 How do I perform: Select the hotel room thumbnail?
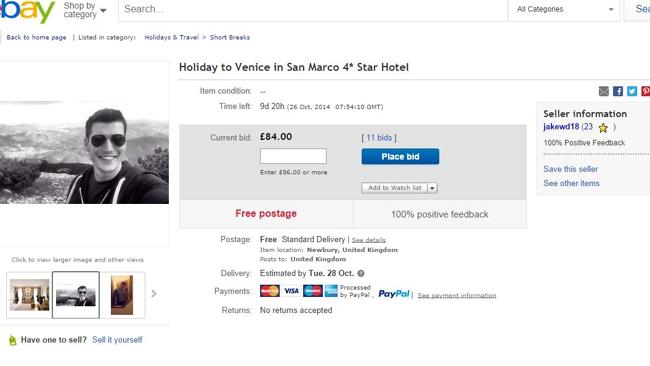click(29, 295)
